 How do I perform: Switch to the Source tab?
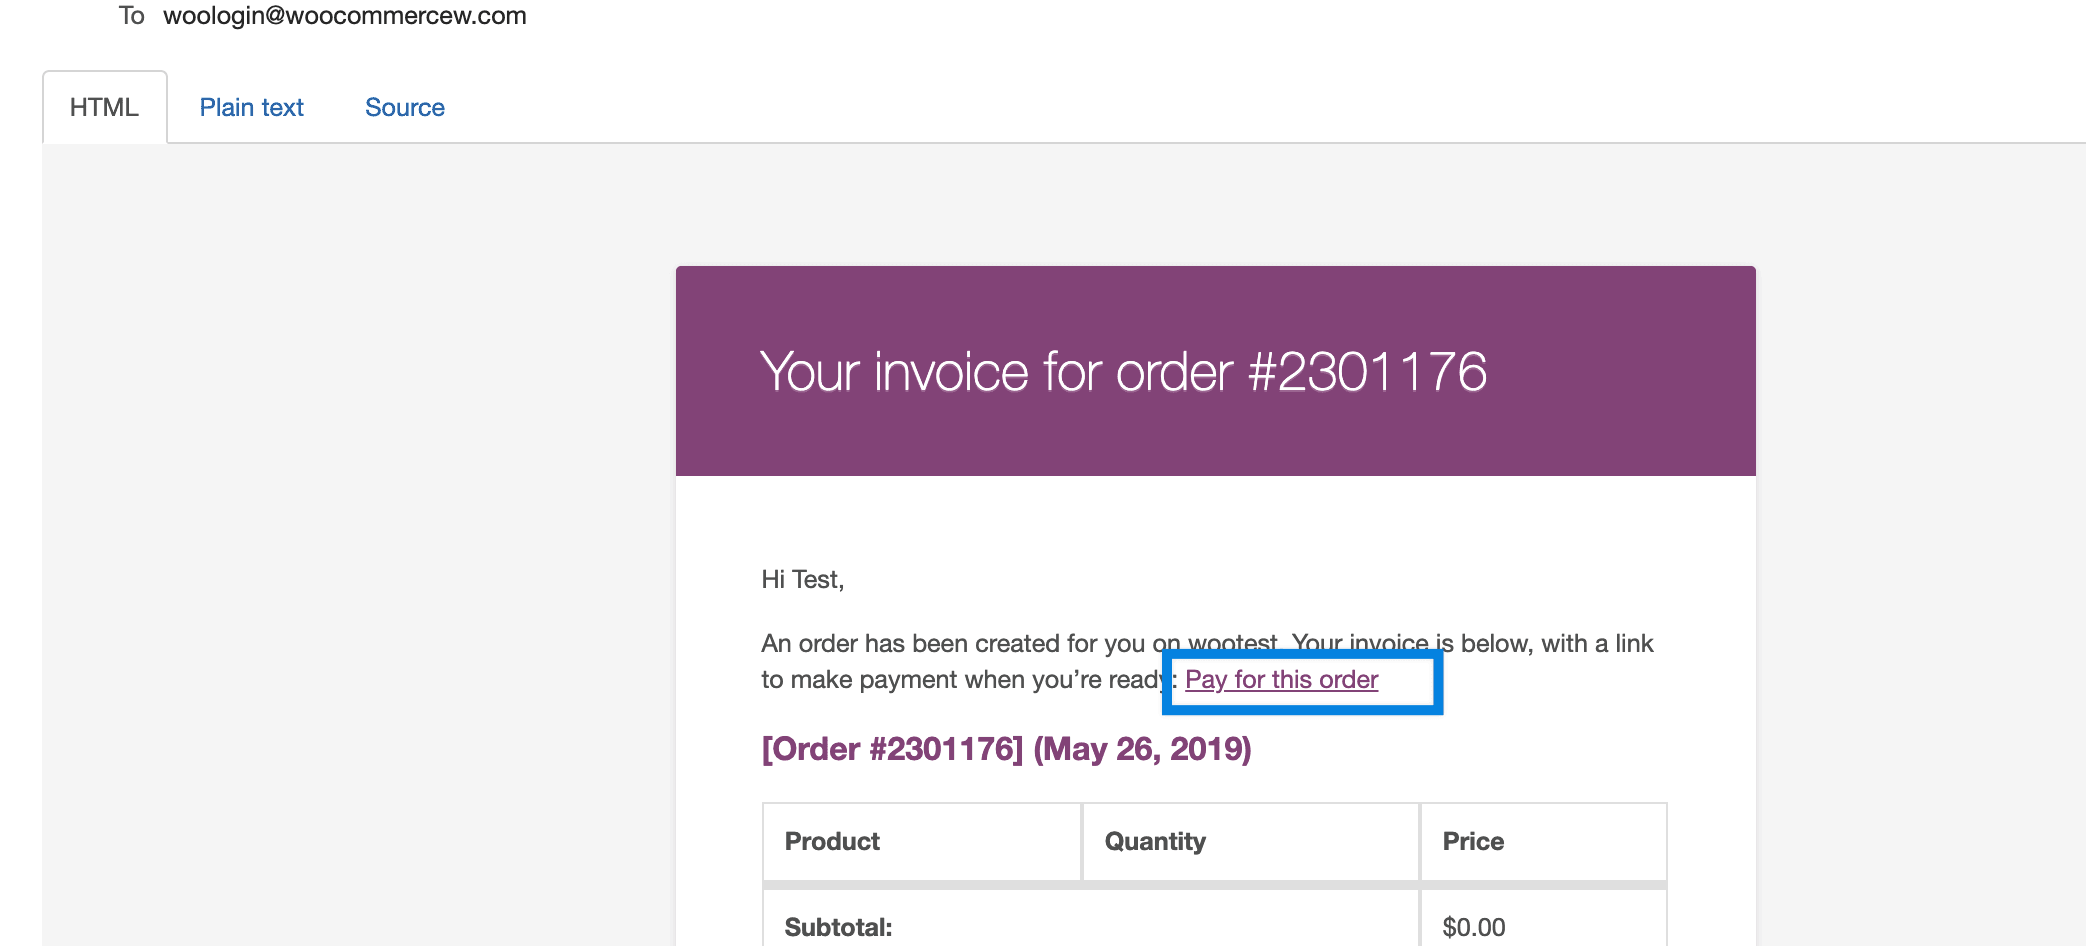click(404, 108)
